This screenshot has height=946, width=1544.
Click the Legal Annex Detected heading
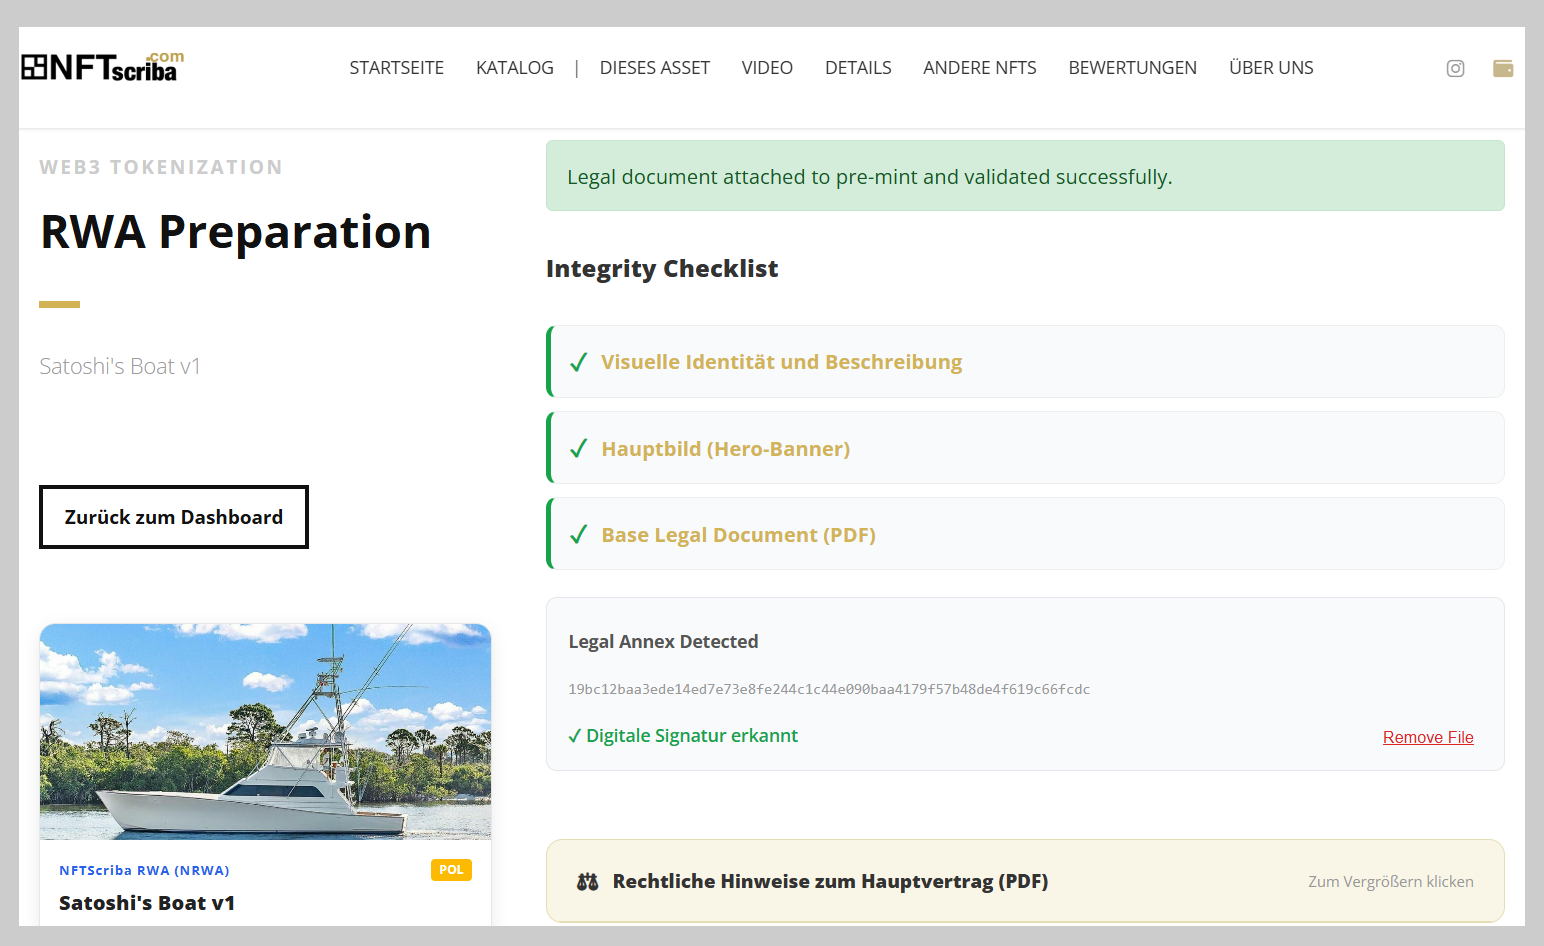pos(663,641)
